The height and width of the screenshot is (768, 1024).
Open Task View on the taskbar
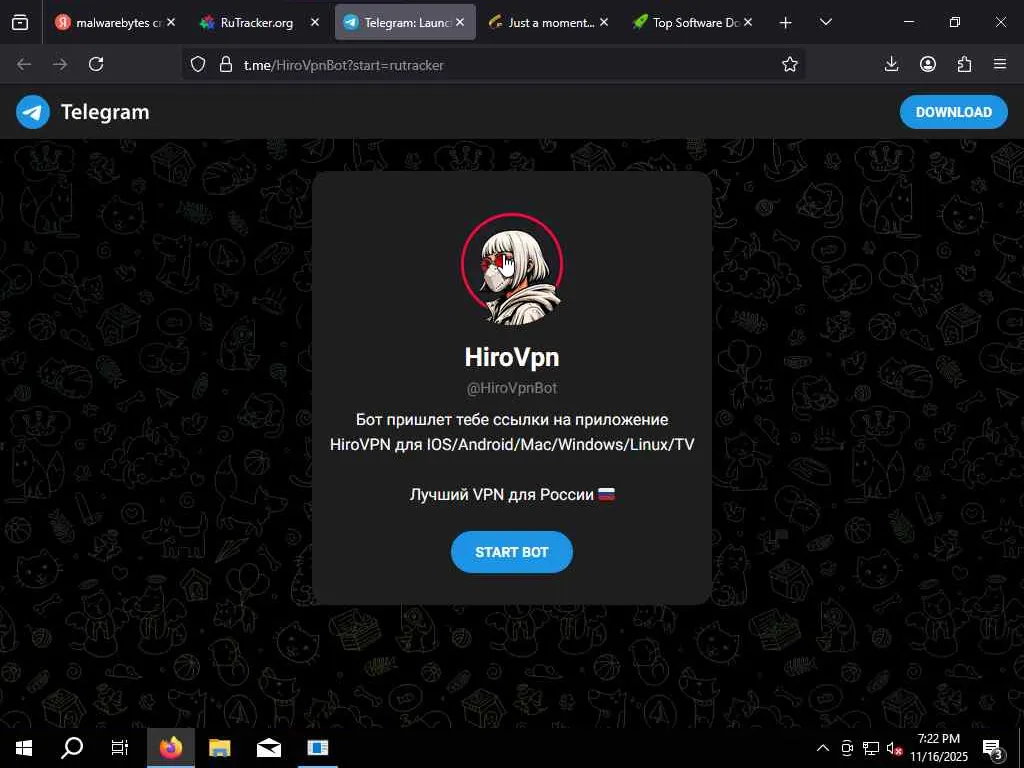(120, 748)
